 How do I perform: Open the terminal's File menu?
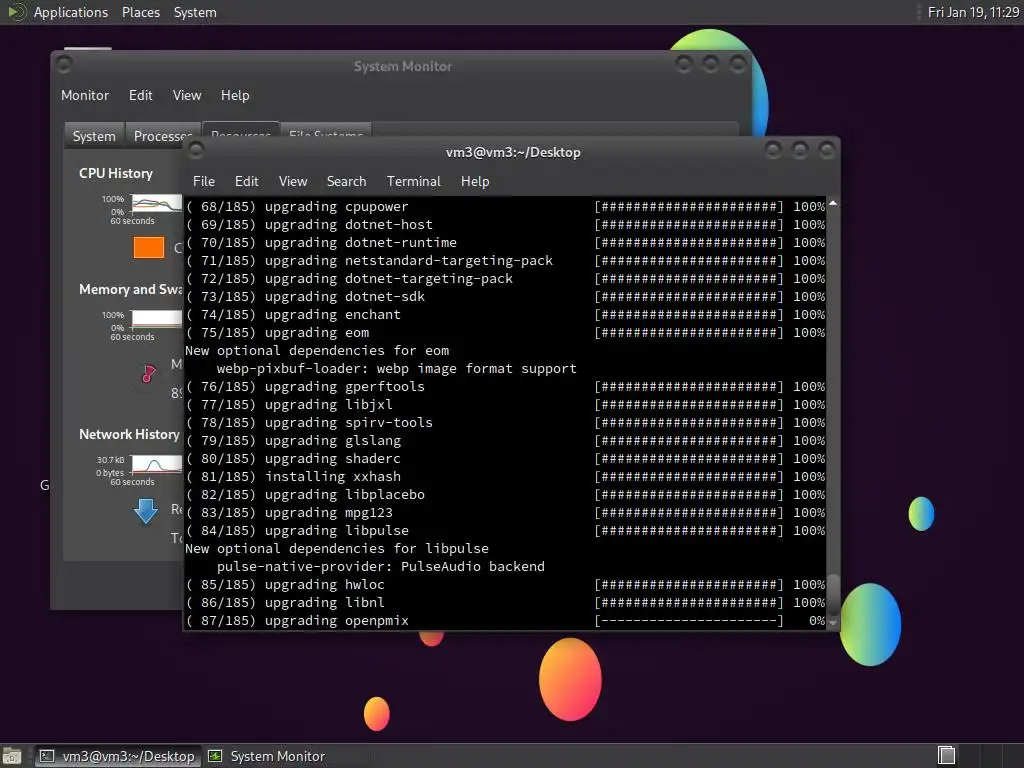(204, 182)
